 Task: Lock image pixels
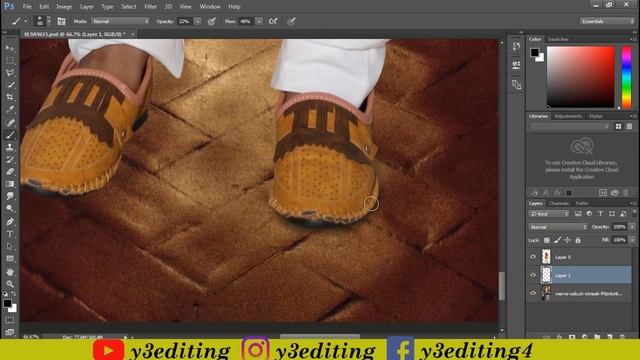coord(558,240)
